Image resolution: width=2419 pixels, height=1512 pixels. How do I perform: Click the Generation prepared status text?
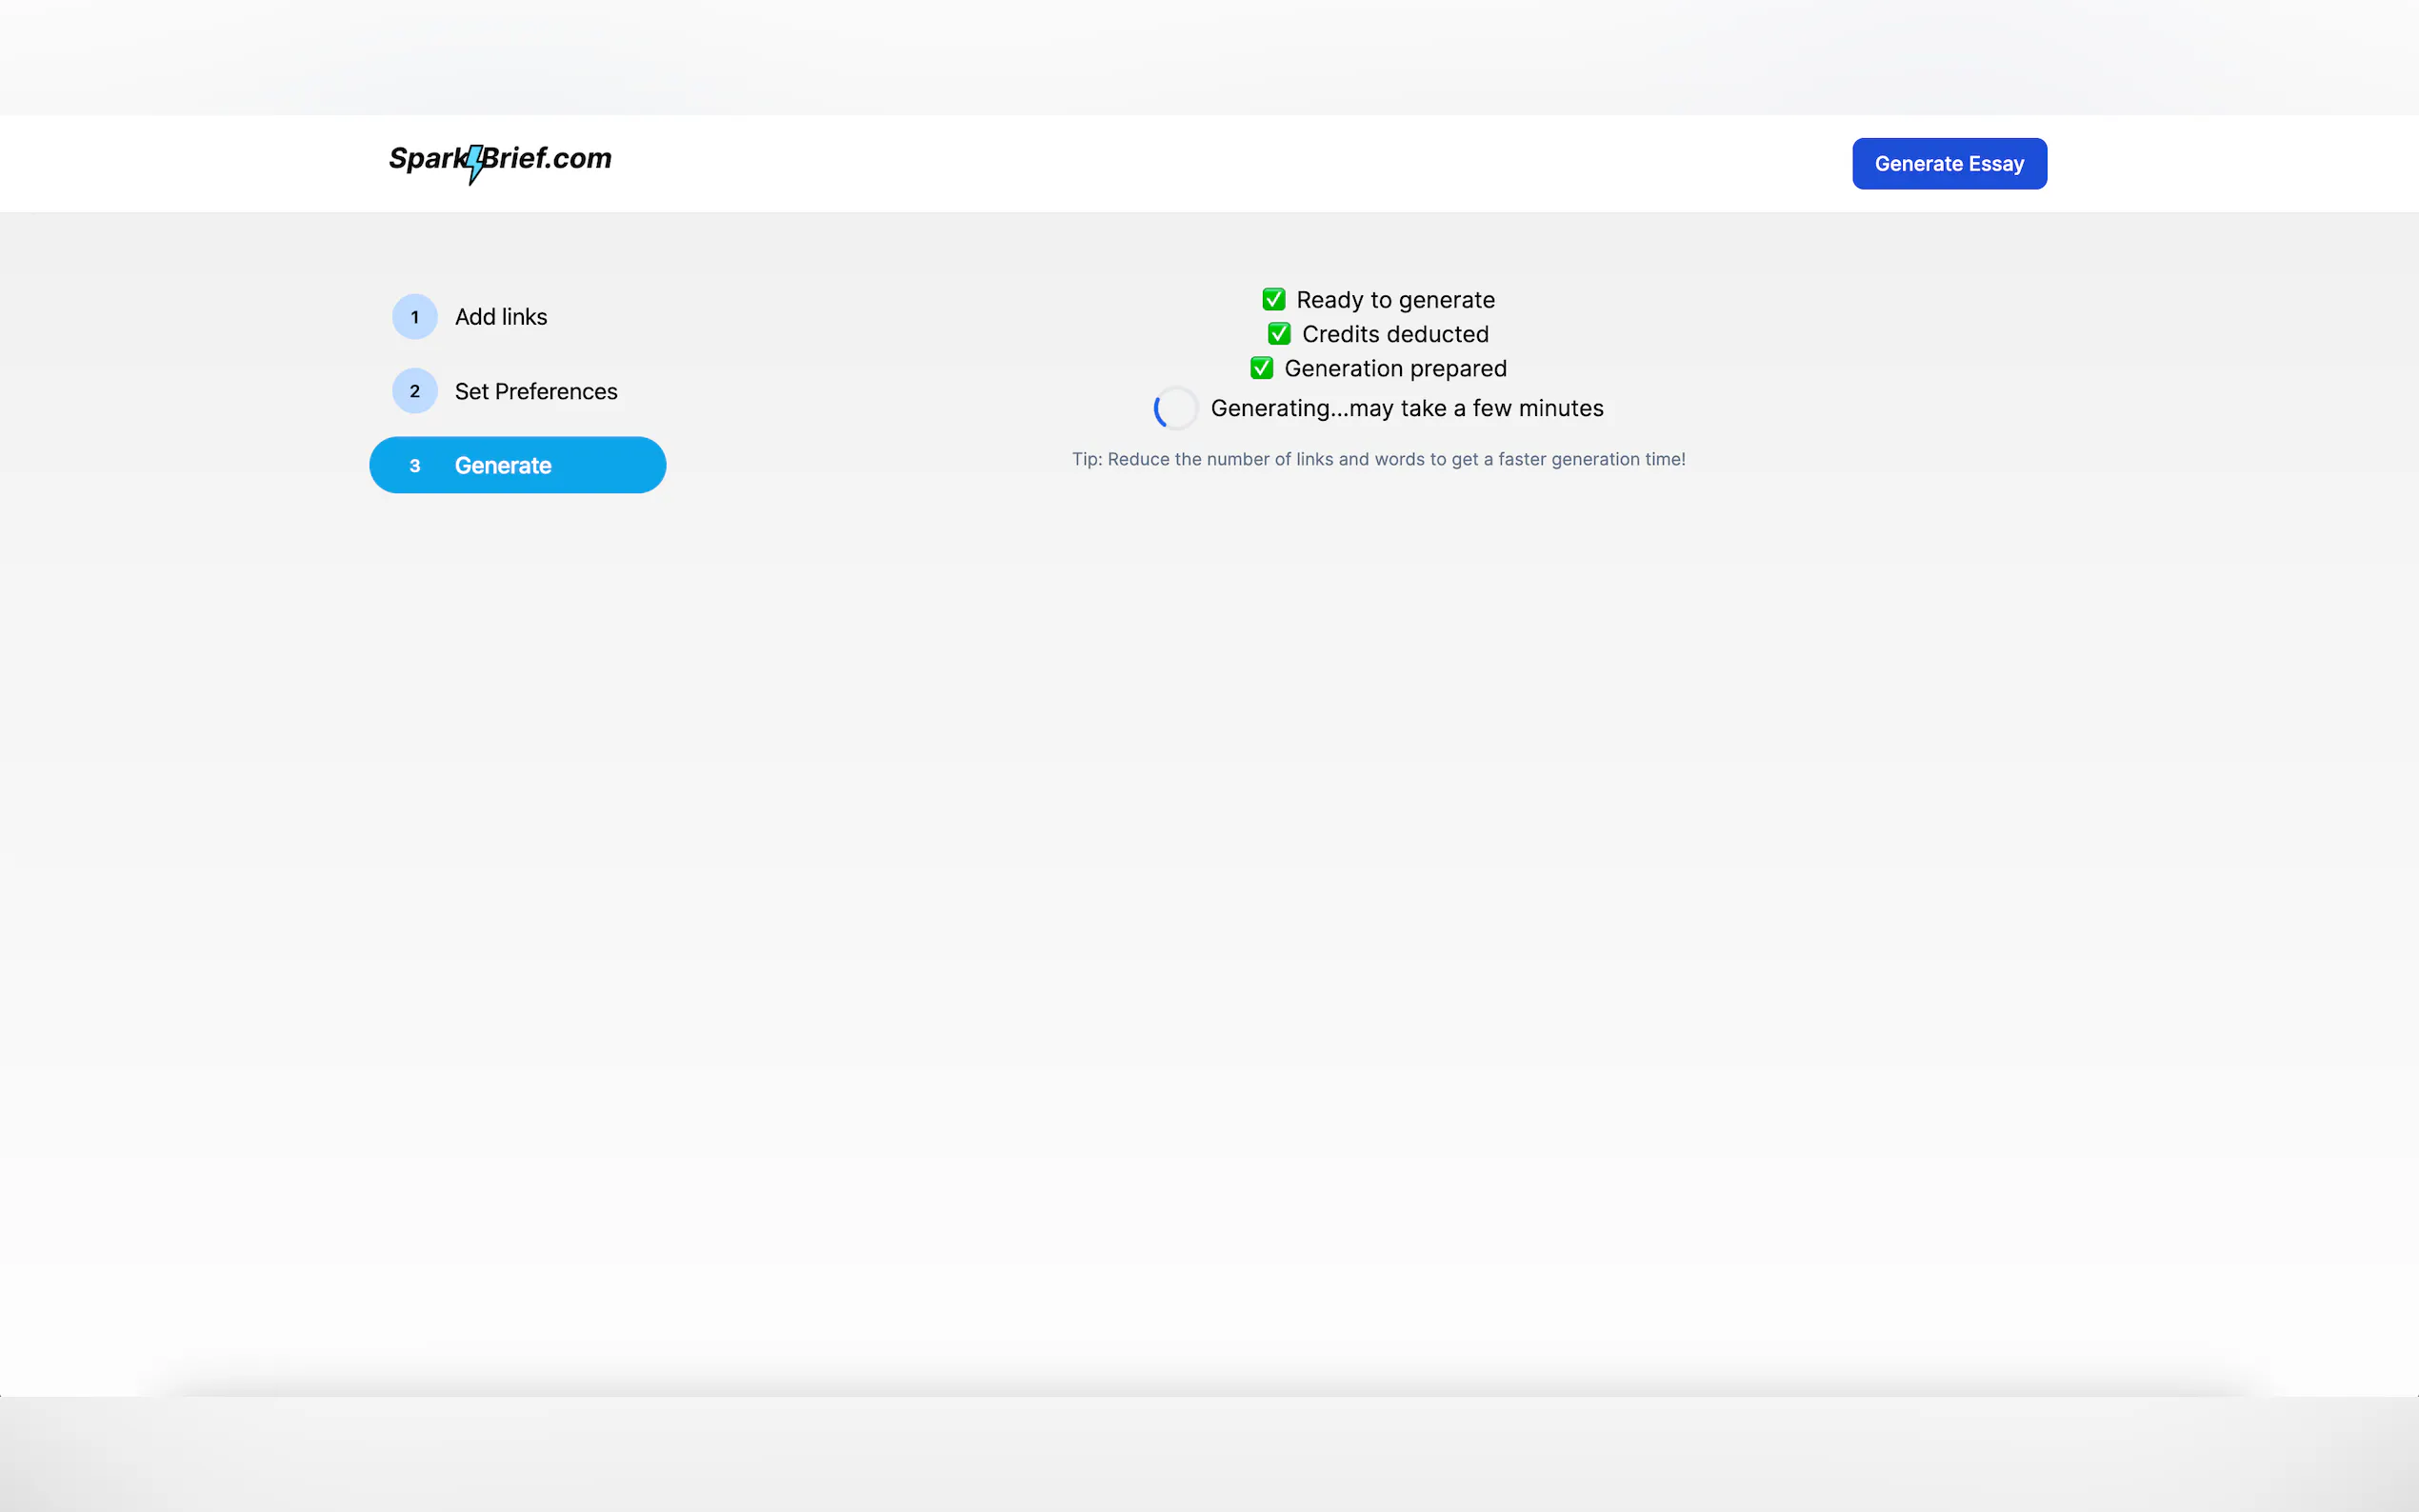pos(1395,369)
